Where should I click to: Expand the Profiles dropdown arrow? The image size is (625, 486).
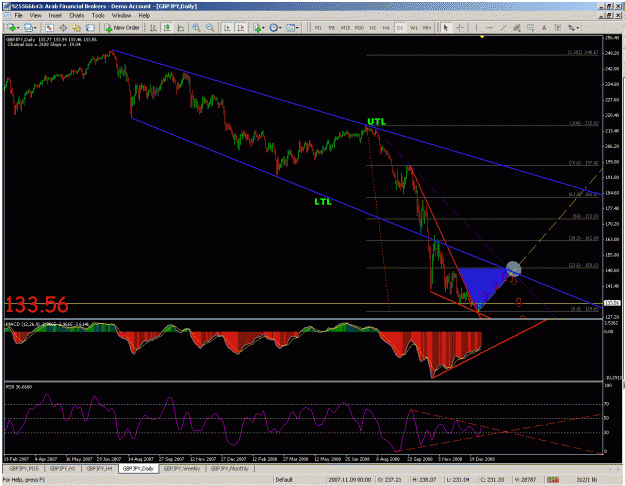click(35, 28)
